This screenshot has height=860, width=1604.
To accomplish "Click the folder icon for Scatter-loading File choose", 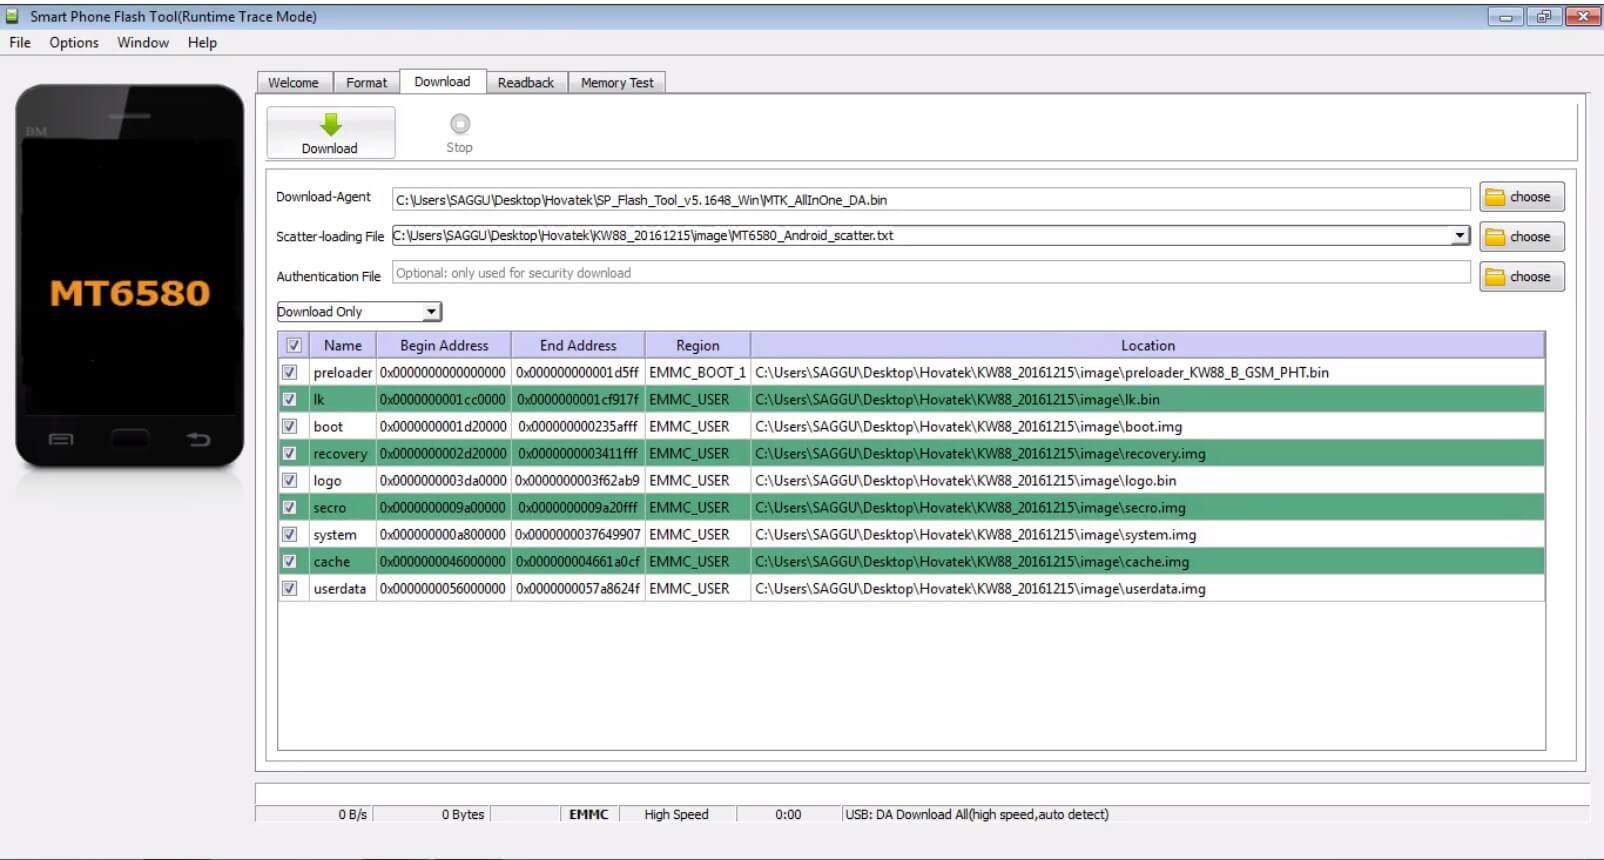I will coord(1495,238).
